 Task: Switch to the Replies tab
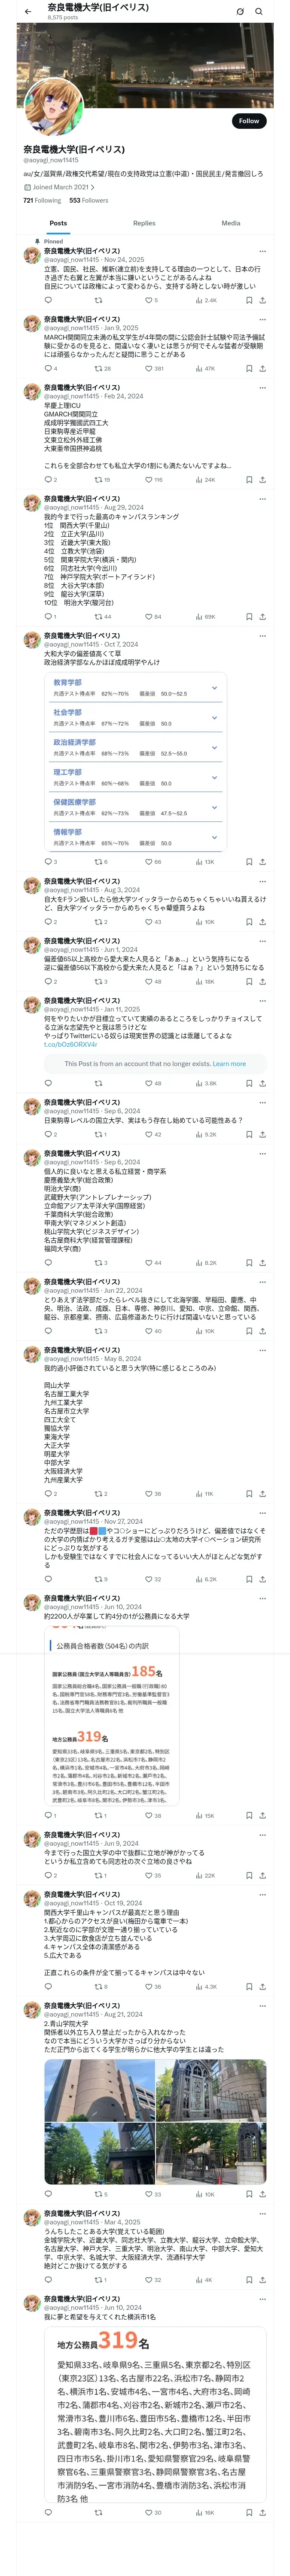tap(144, 223)
